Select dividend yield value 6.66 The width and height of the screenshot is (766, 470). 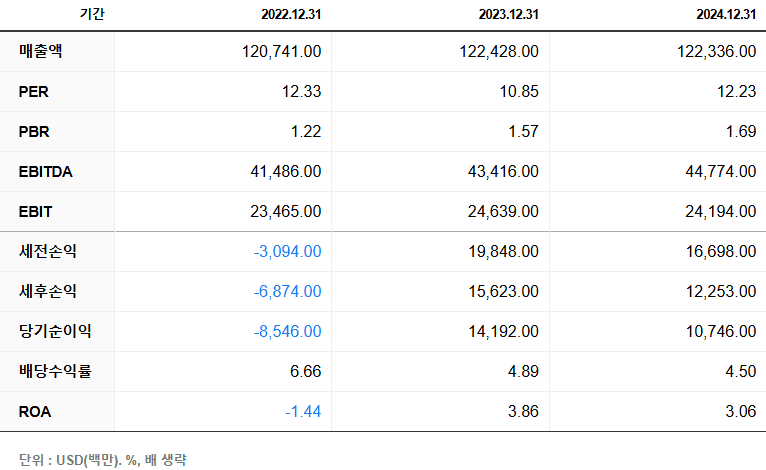coord(305,371)
